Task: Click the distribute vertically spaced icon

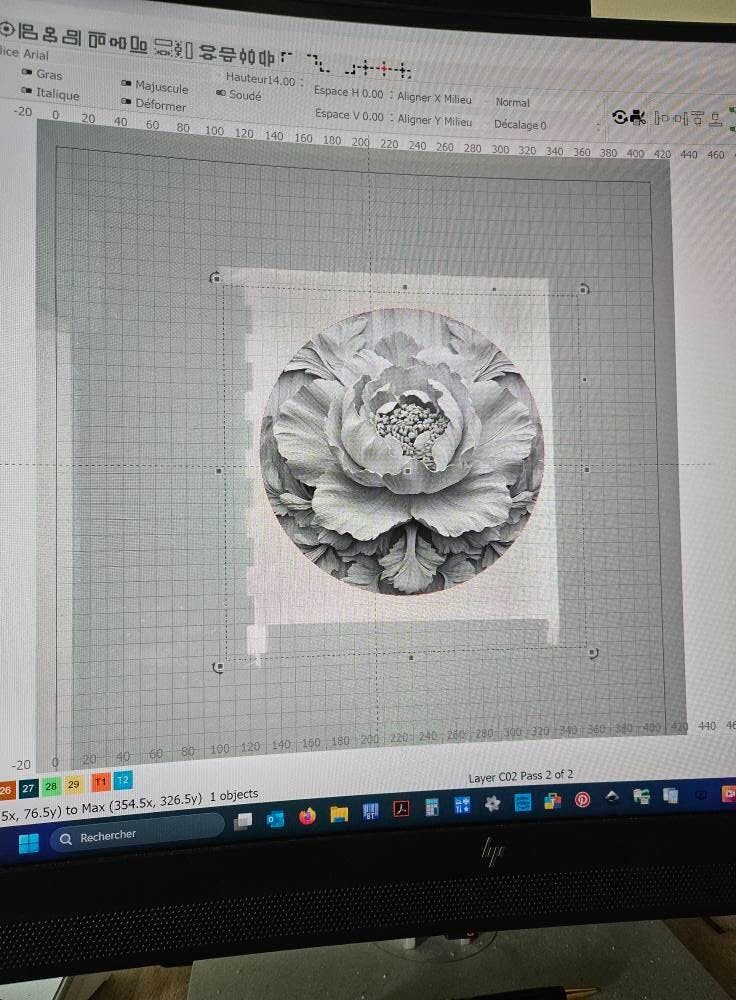Action: click(x=209, y=52)
